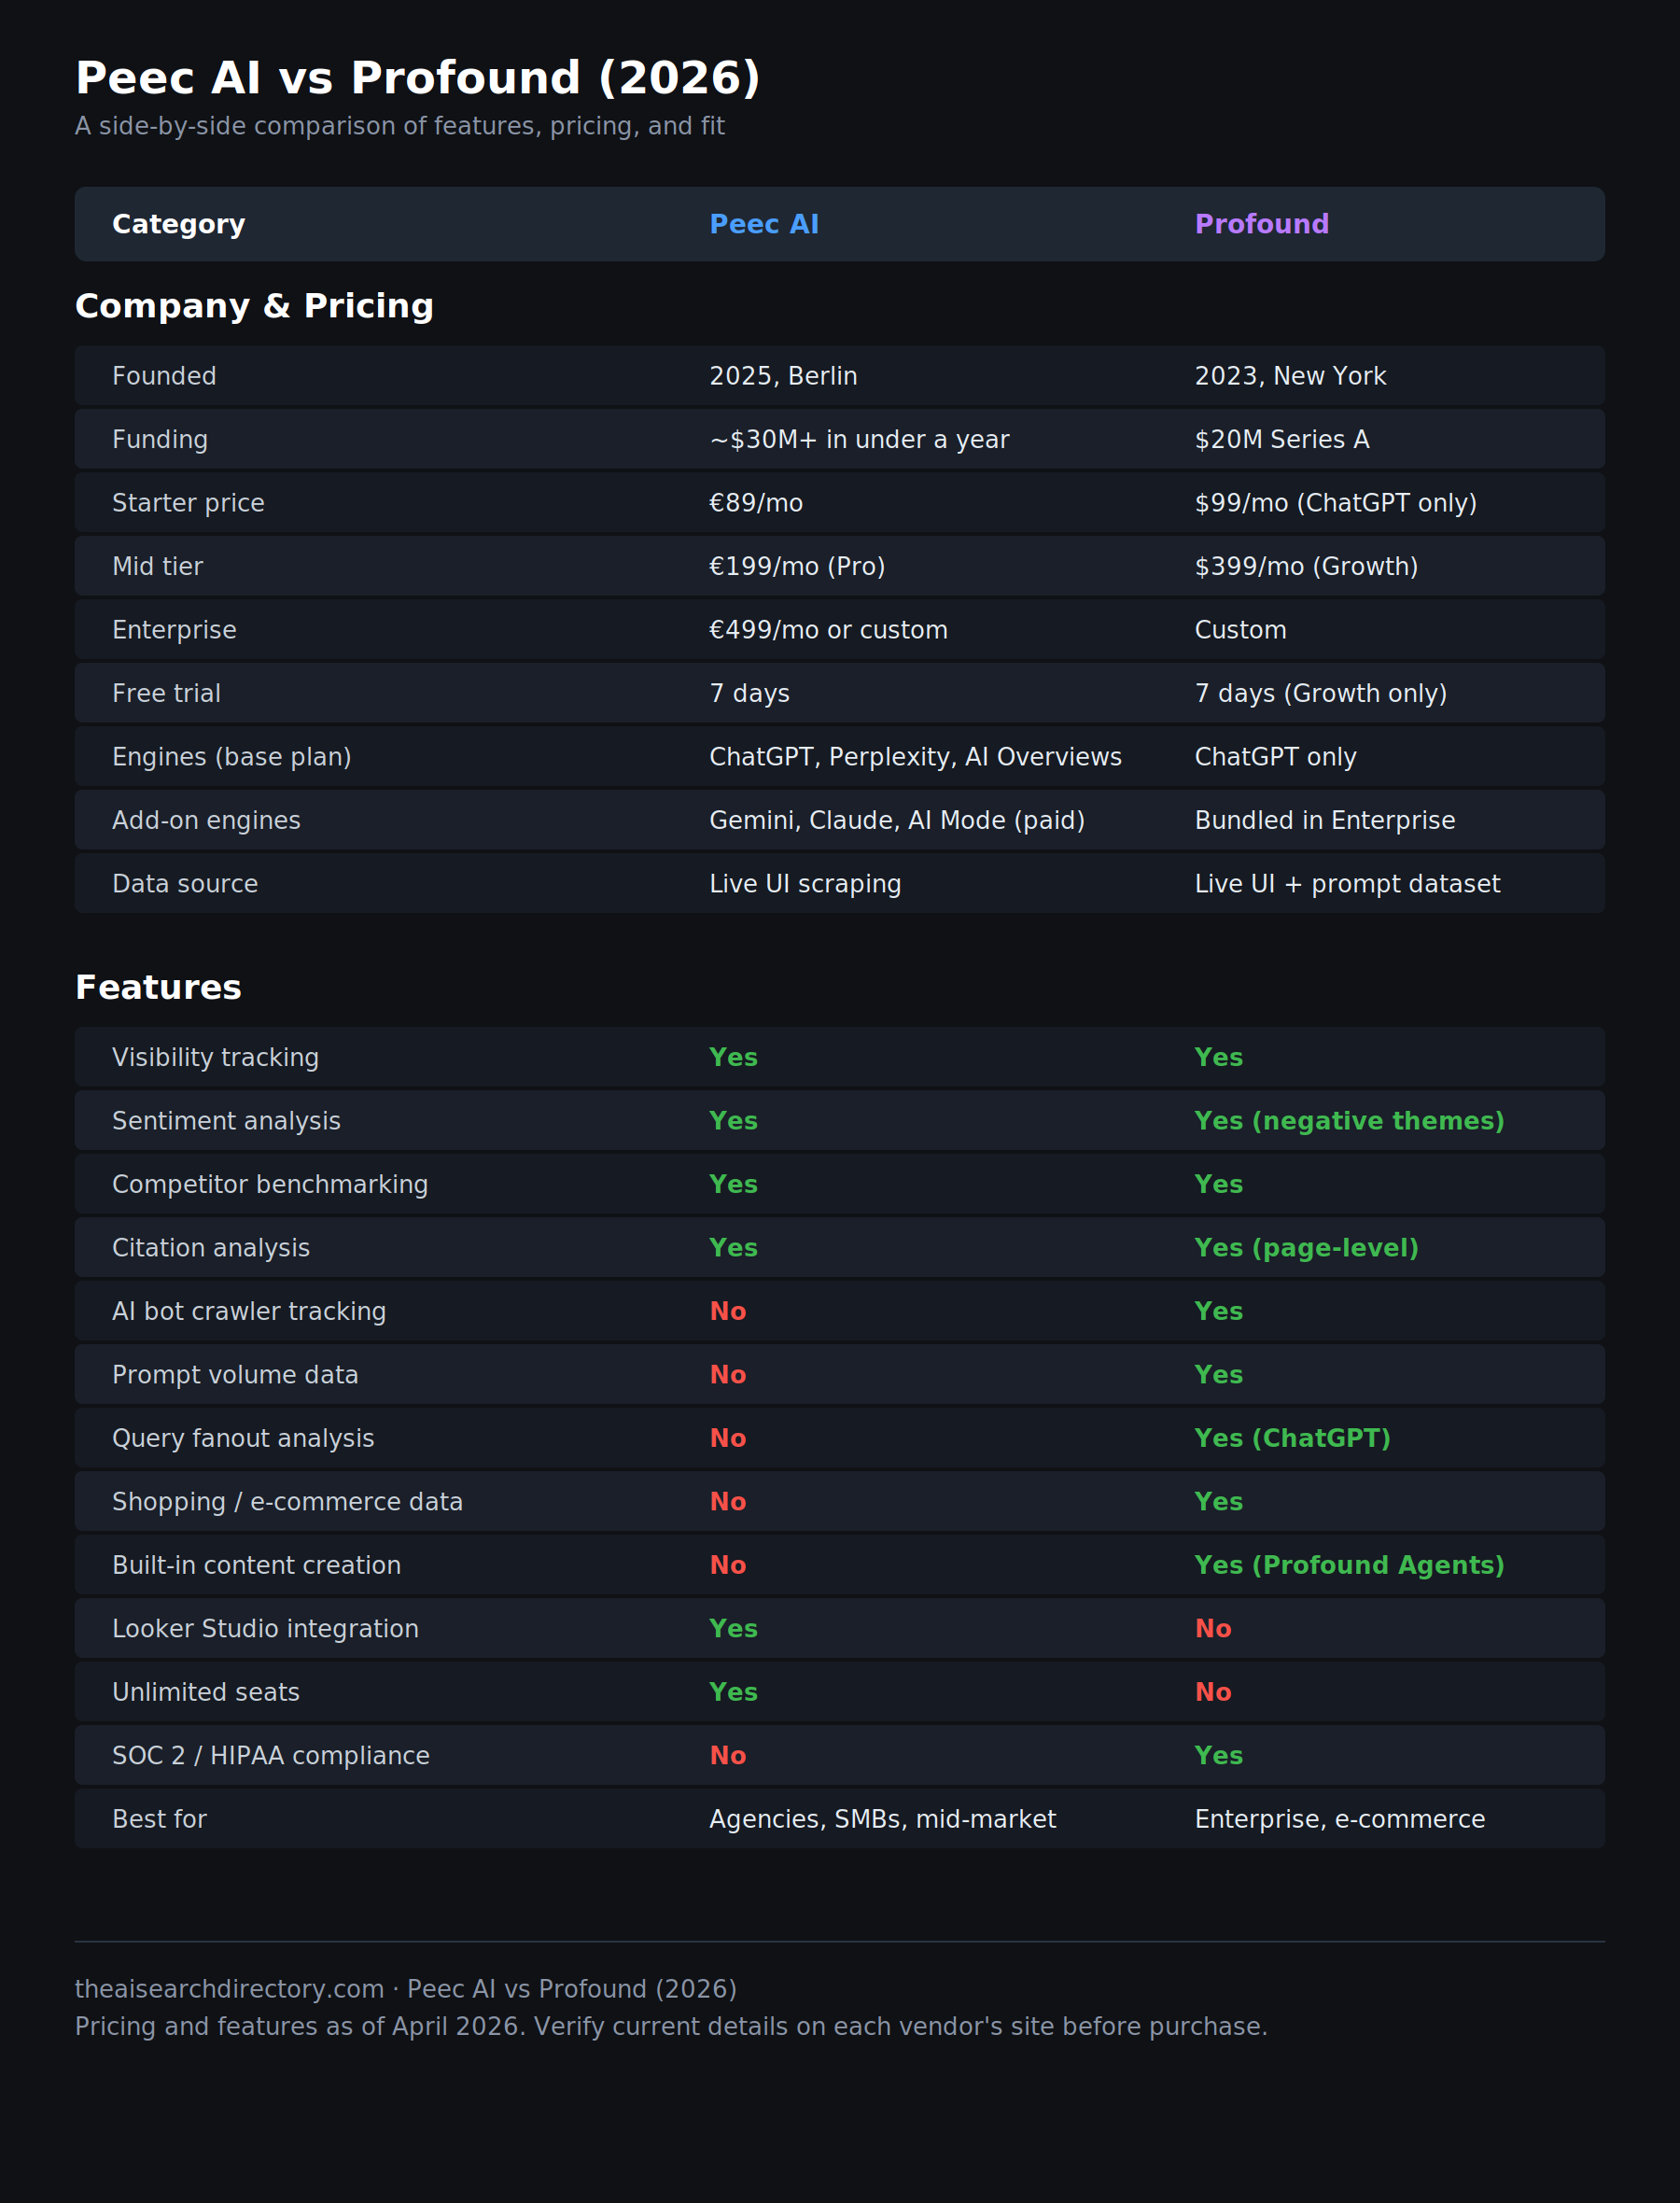
Task: Click the Live UI + prompt dataset cell
Action: [x=1347, y=884]
